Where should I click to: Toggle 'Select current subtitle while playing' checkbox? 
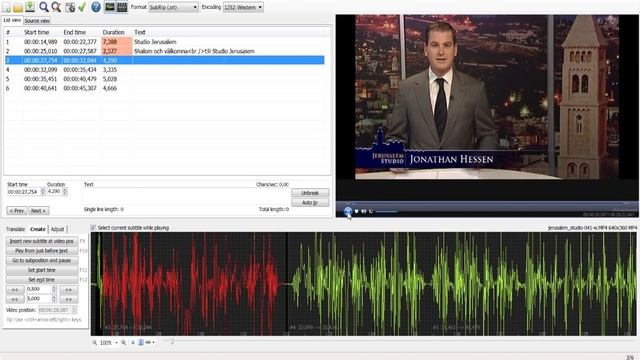coord(93,228)
